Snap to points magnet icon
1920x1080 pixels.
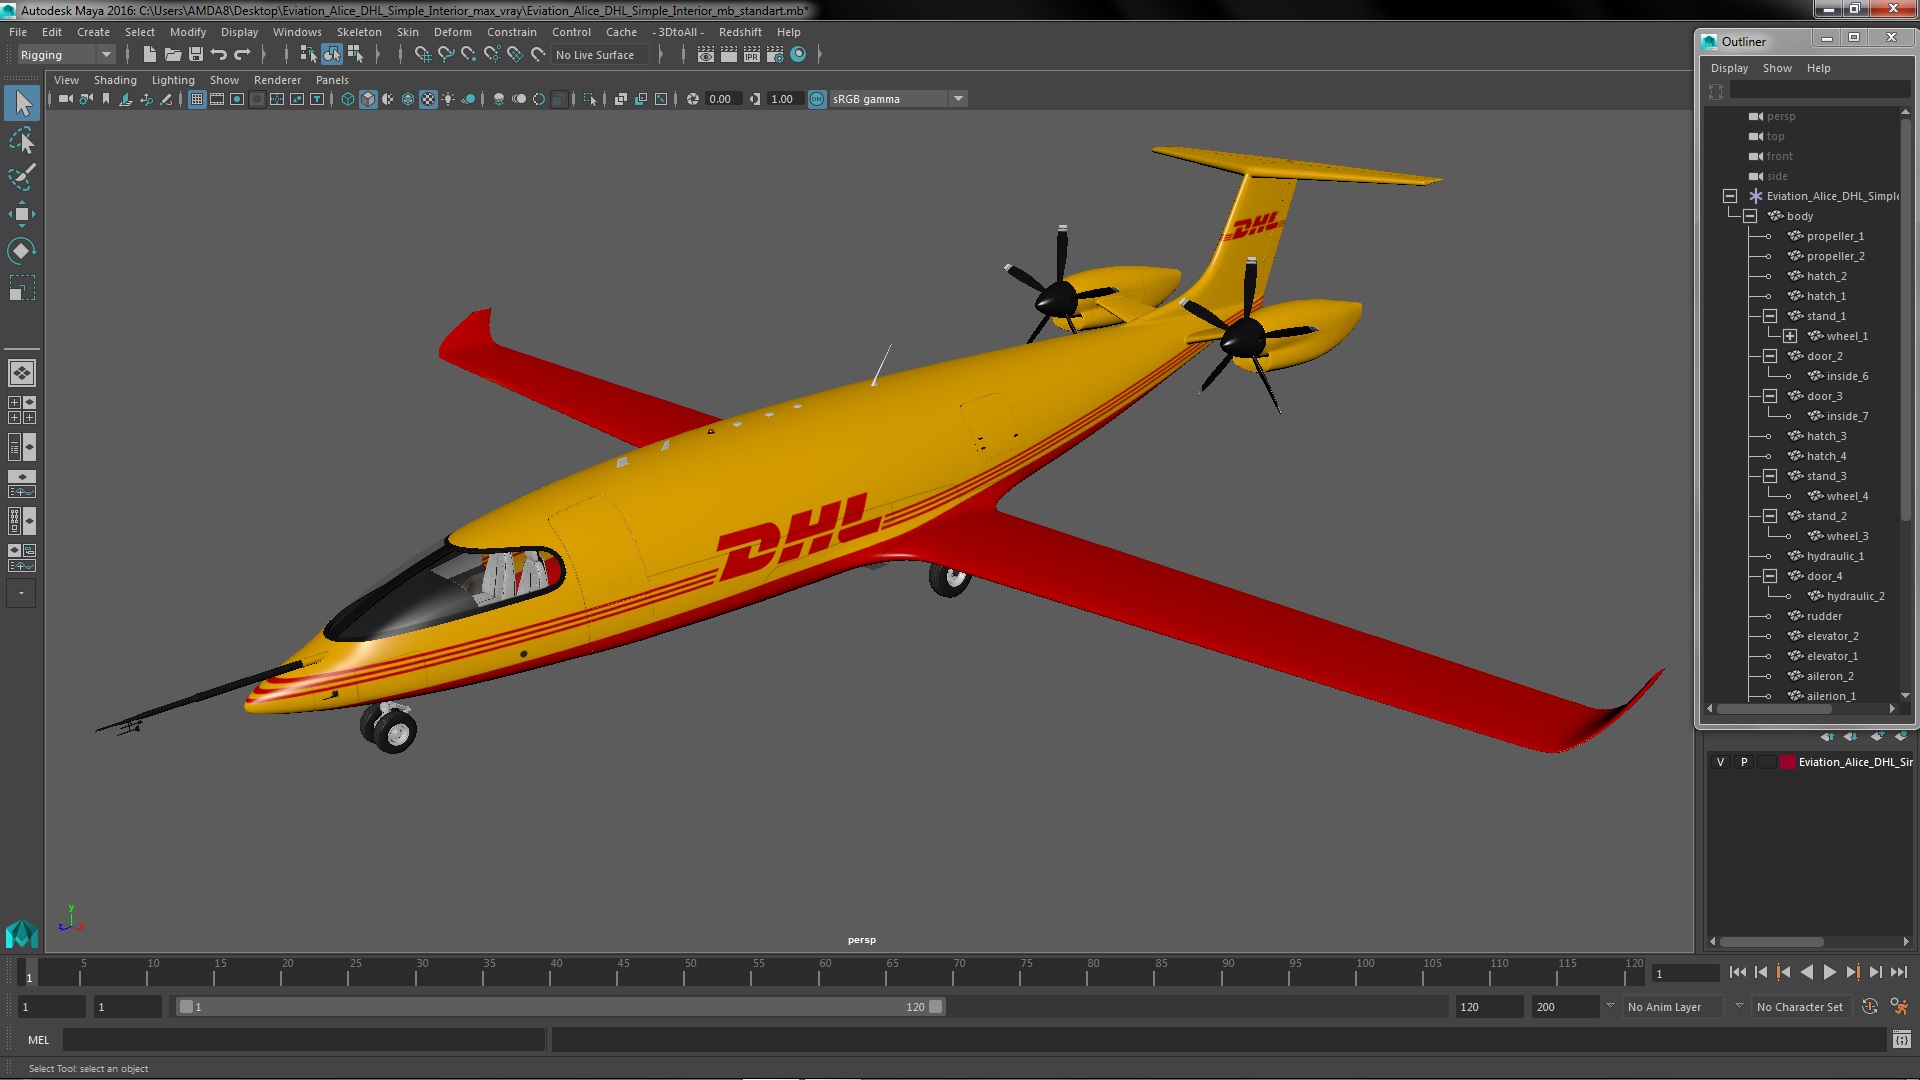pyautogui.click(x=469, y=55)
